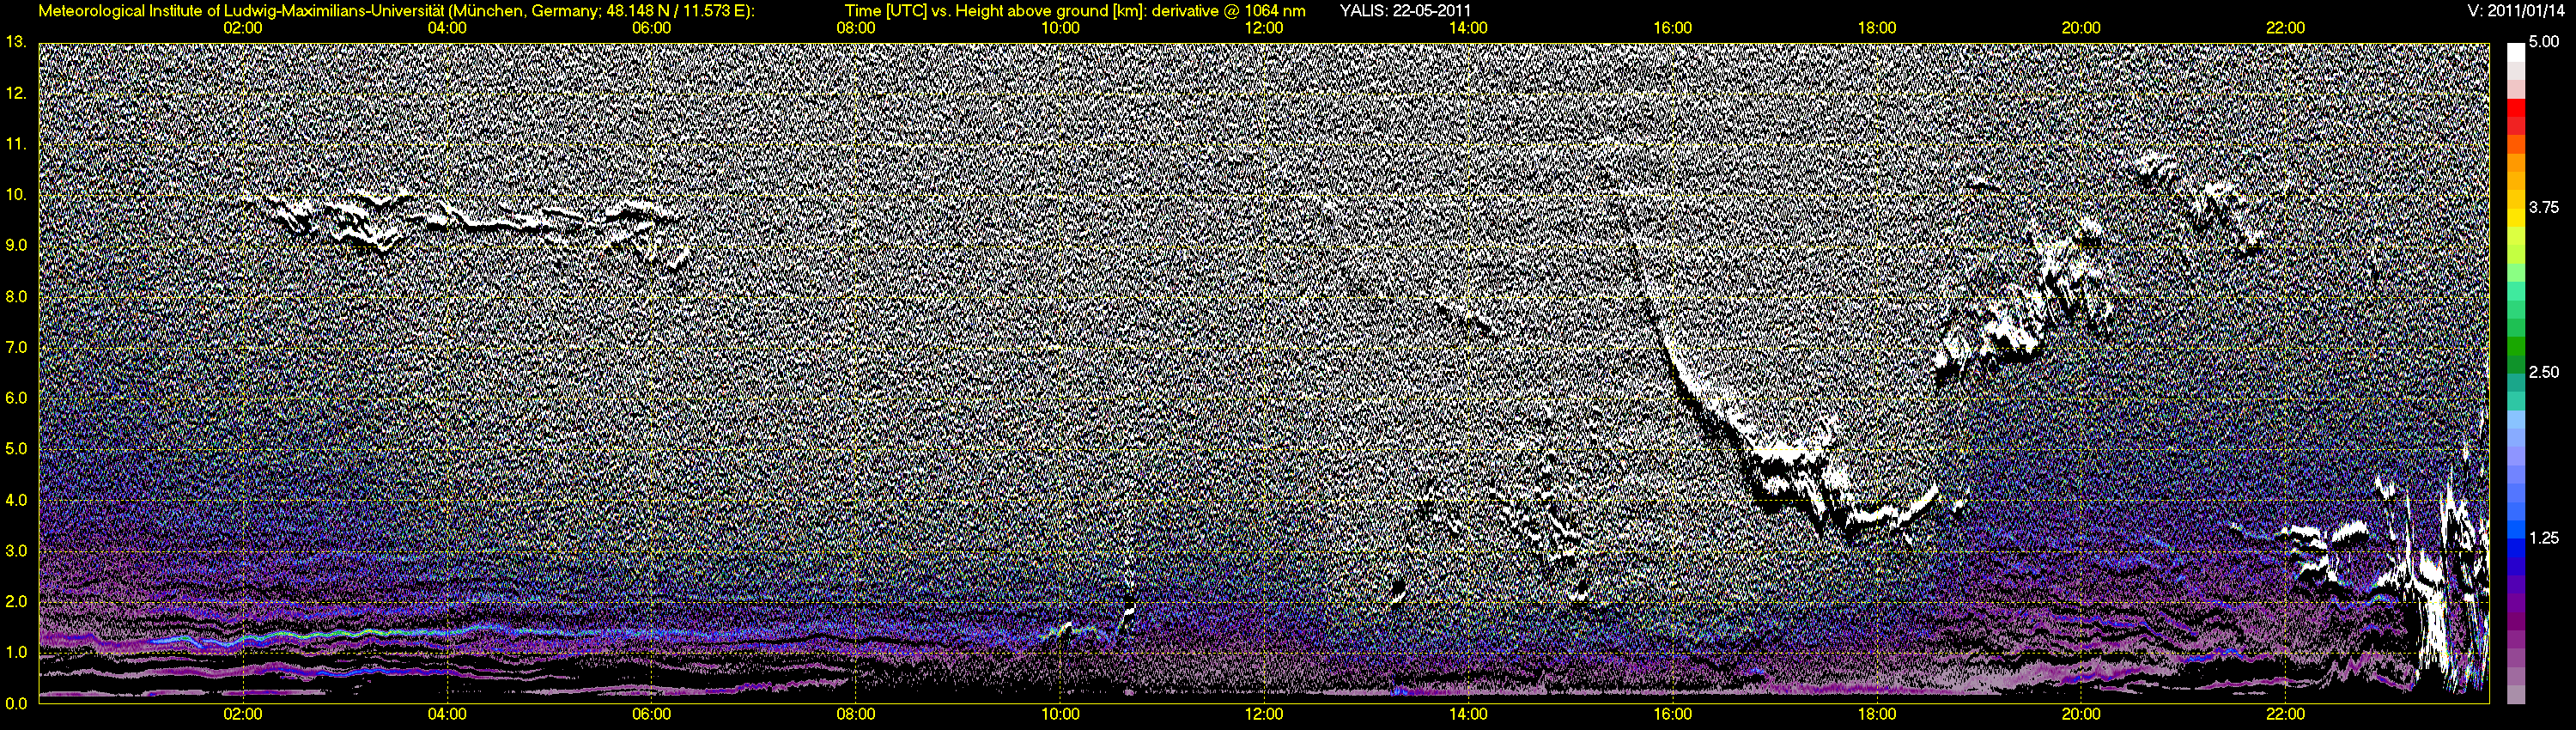Select the 14:00 label on the bottom time axis

click(x=1468, y=714)
